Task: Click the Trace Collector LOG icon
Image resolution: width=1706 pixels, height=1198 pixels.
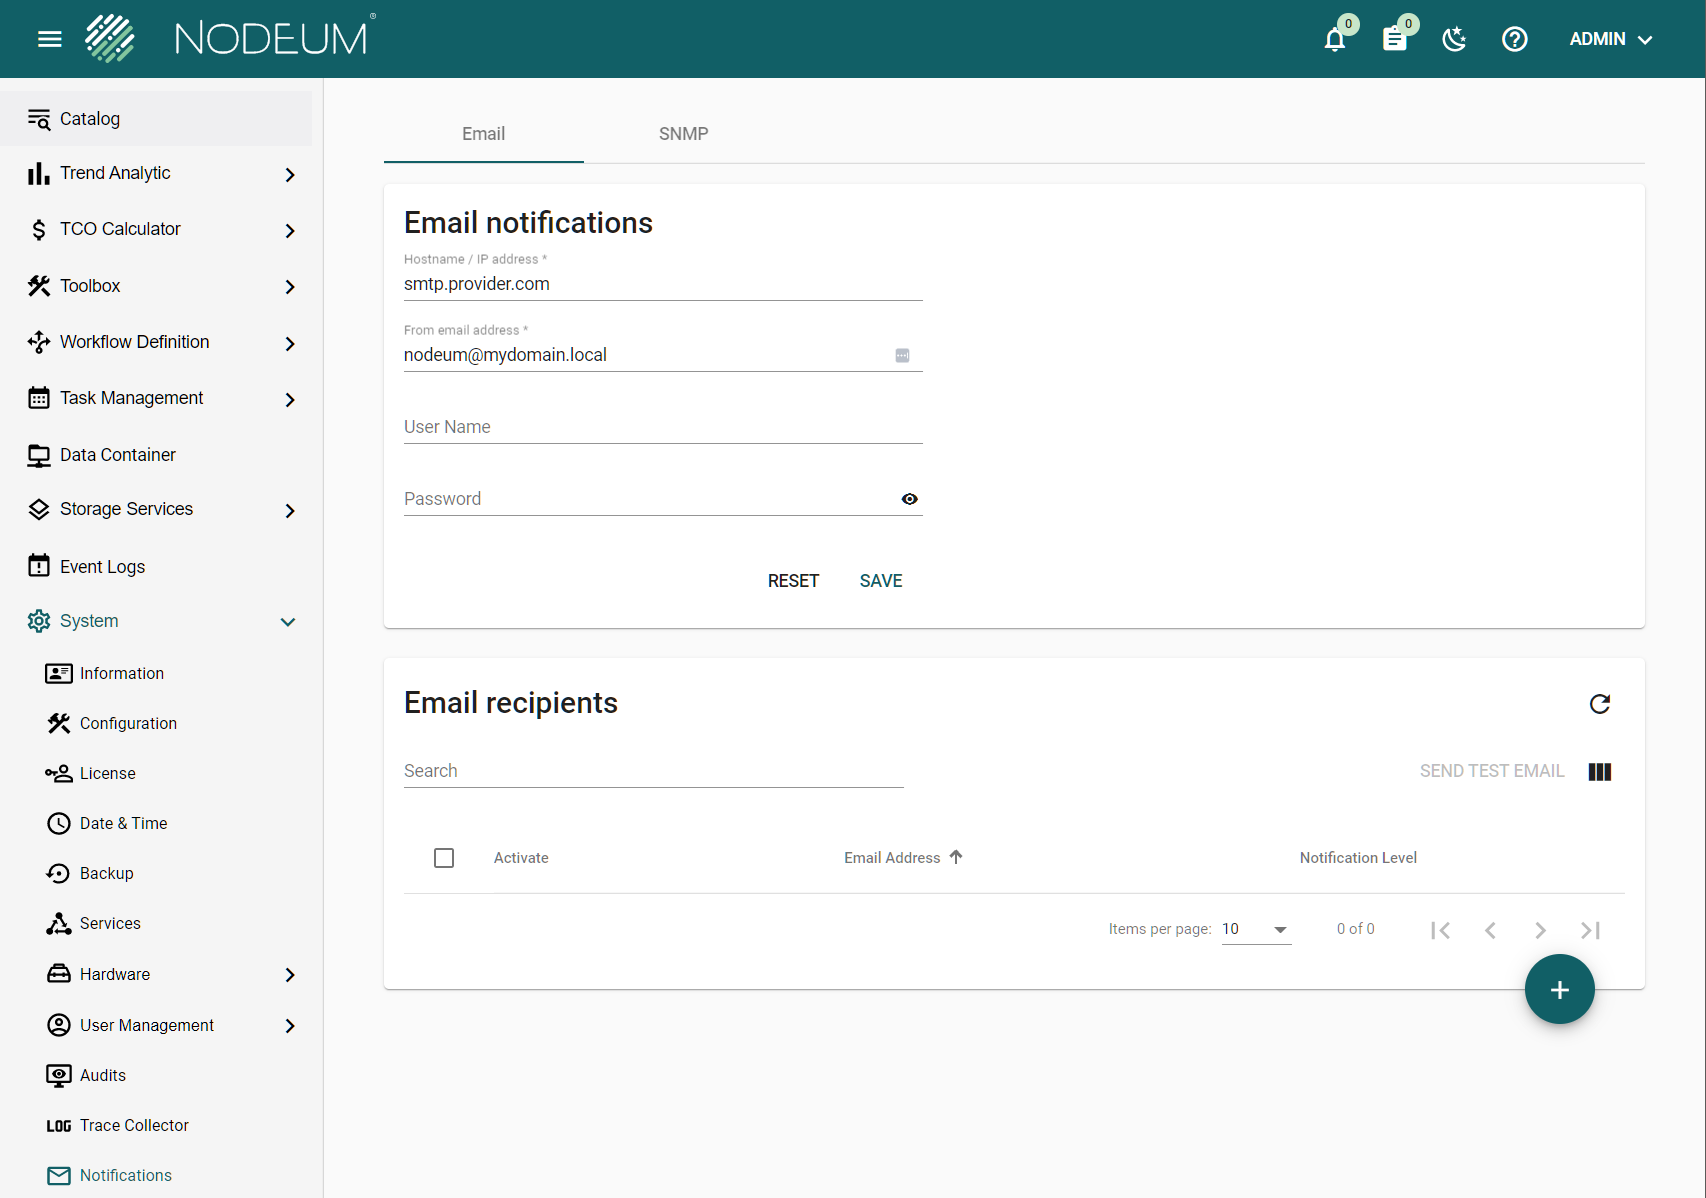Action: (x=59, y=1126)
